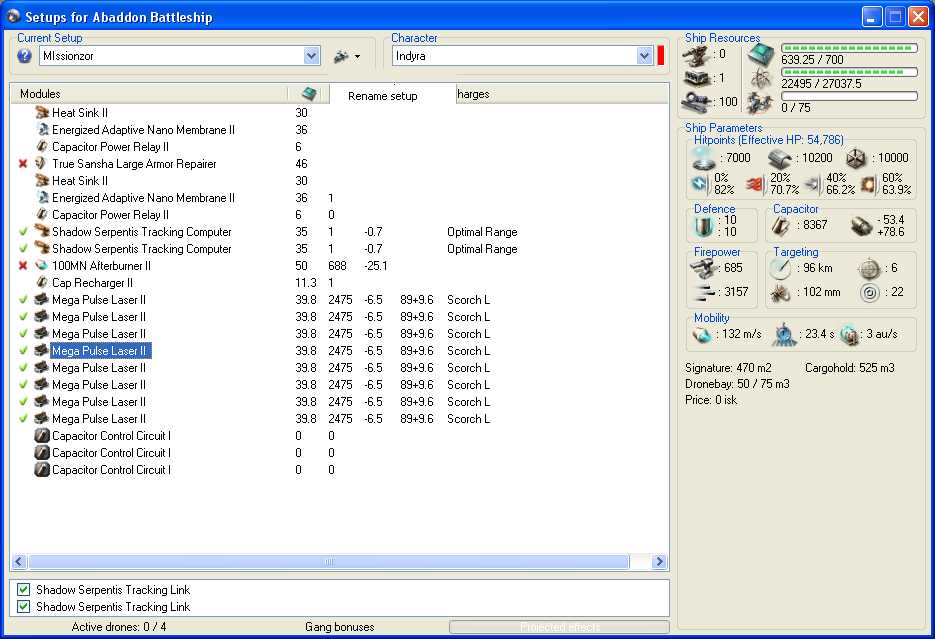Viewport: 935px width, 639px height.
Task: Click the turret firepower icon
Action: pyautogui.click(x=706, y=268)
